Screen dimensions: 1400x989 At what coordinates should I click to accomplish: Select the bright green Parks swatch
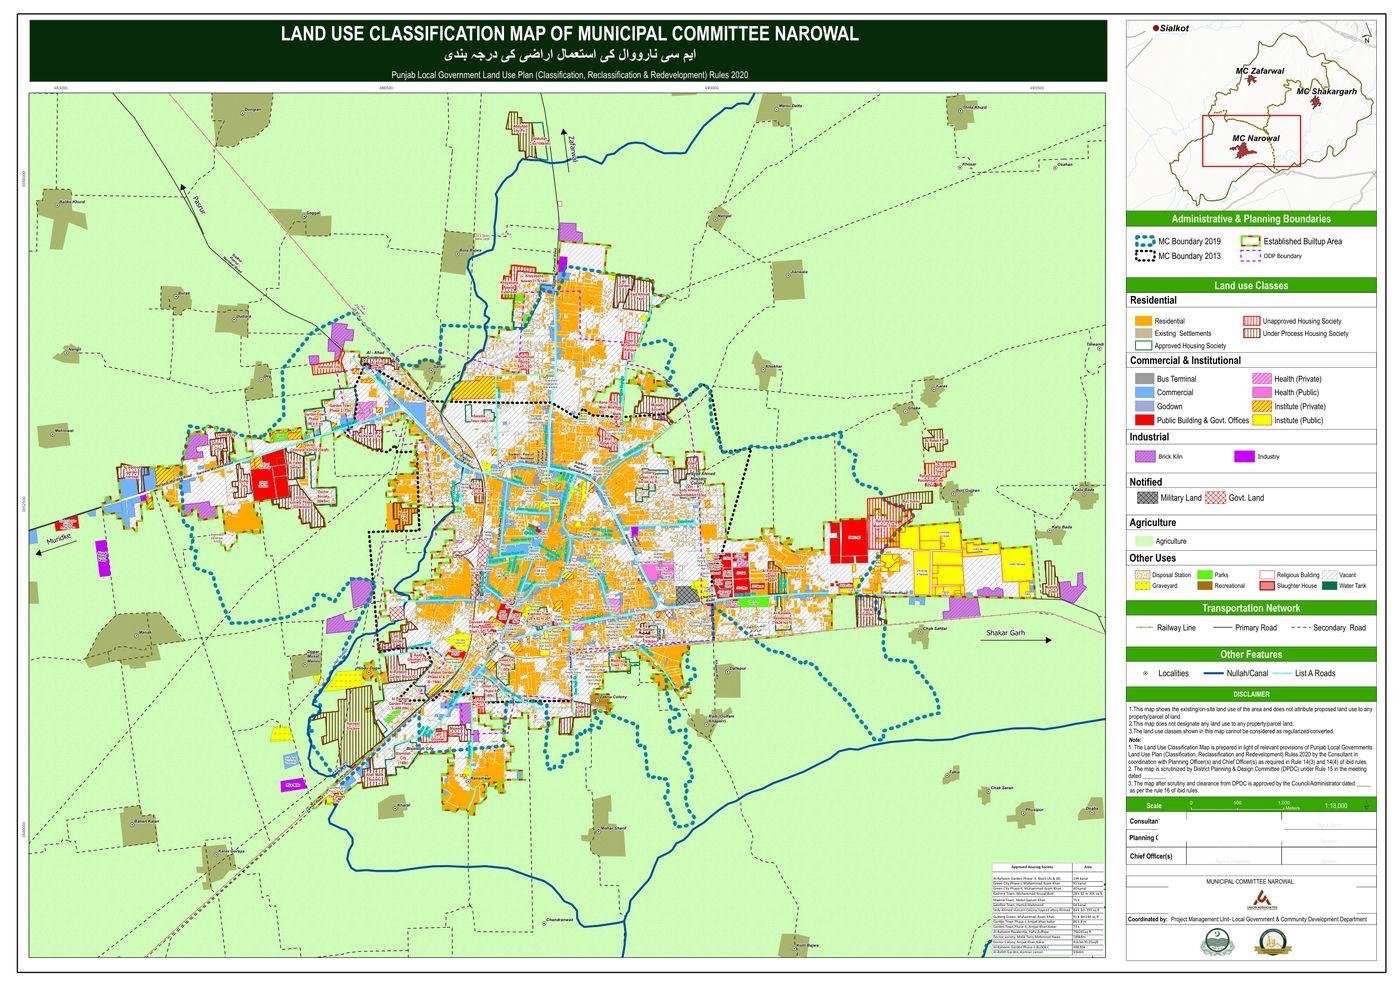pyautogui.click(x=1203, y=575)
